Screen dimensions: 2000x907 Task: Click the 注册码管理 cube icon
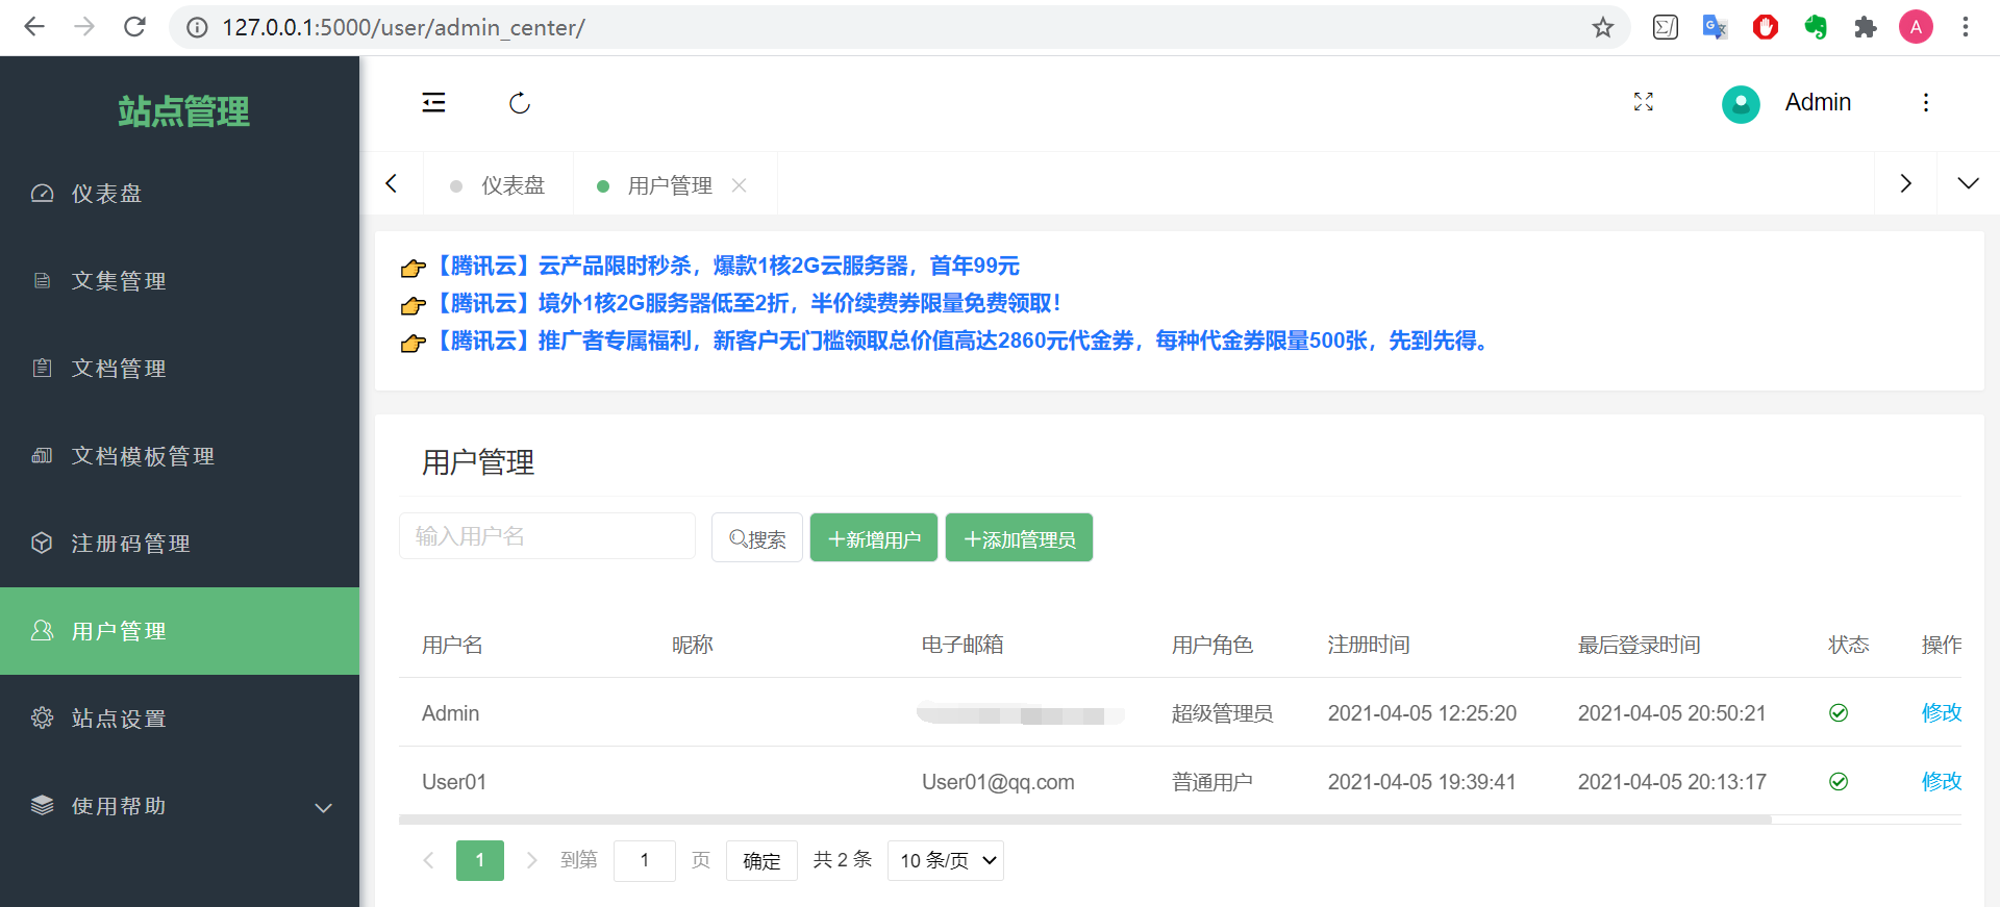pos(42,543)
